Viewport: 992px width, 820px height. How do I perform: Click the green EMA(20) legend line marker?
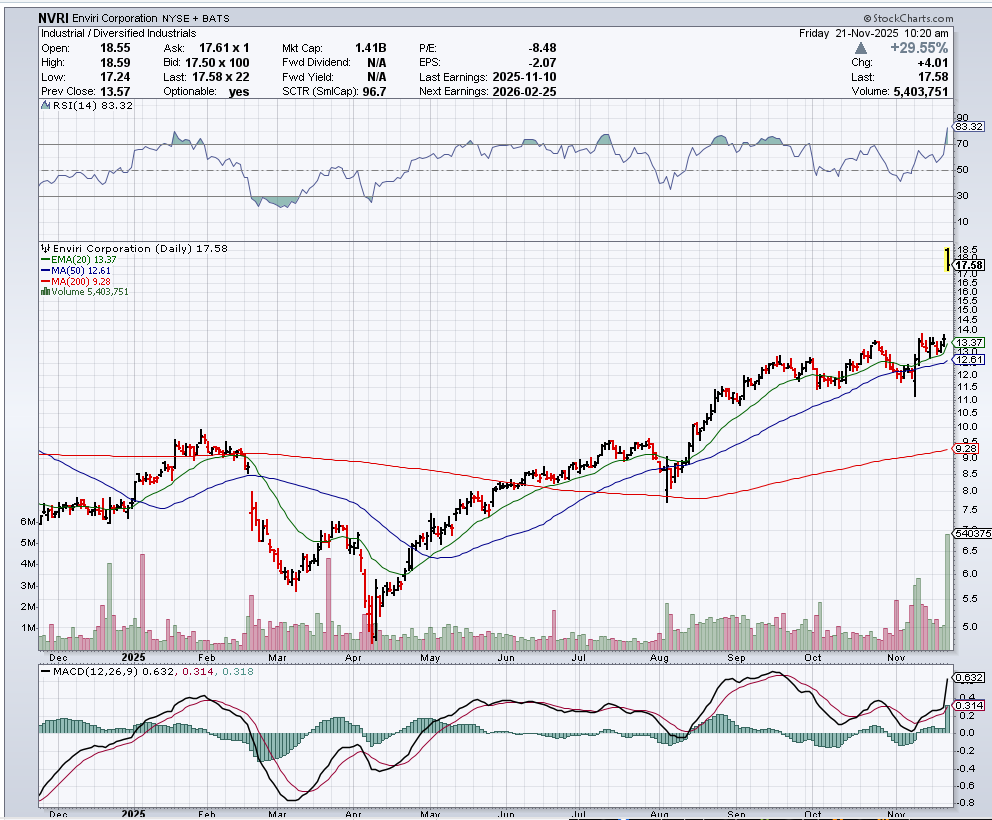click(x=45, y=259)
